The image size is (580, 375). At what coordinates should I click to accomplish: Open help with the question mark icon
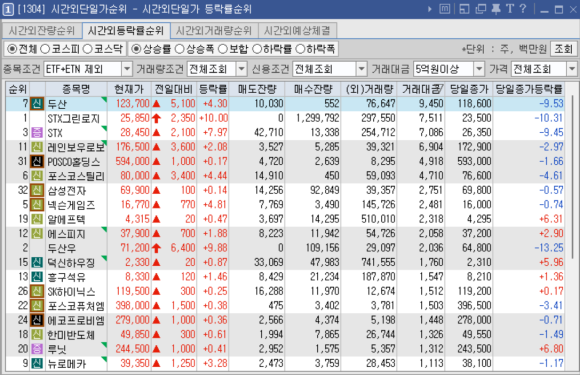click(x=523, y=9)
